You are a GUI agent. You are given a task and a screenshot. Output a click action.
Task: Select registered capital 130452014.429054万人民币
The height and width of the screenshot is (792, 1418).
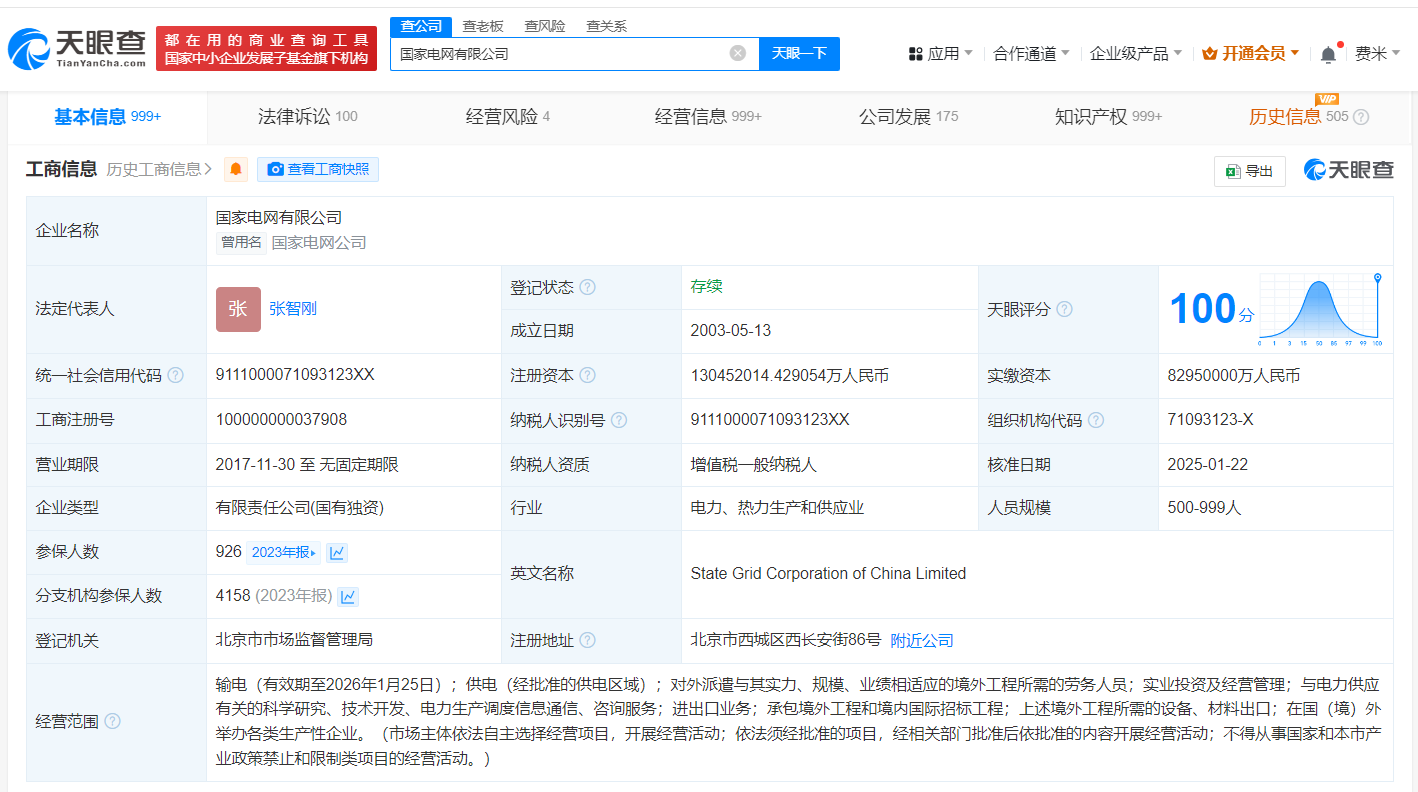click(x=789, y=376)
